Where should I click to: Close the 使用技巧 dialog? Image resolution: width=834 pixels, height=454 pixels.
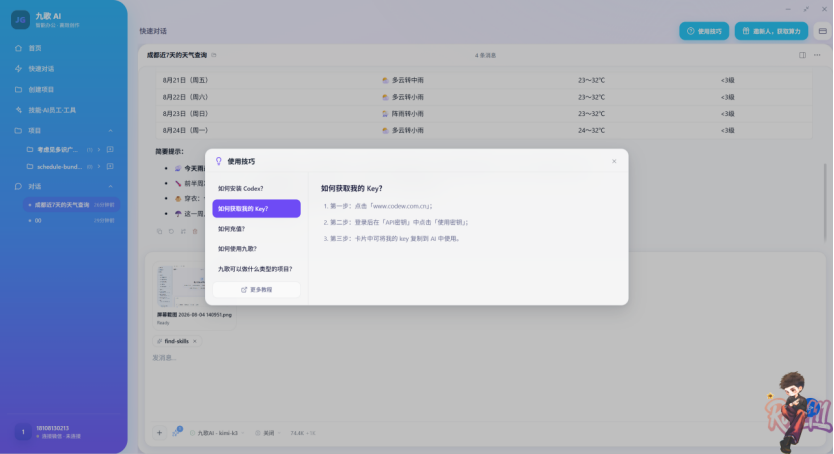click(614, 161)
